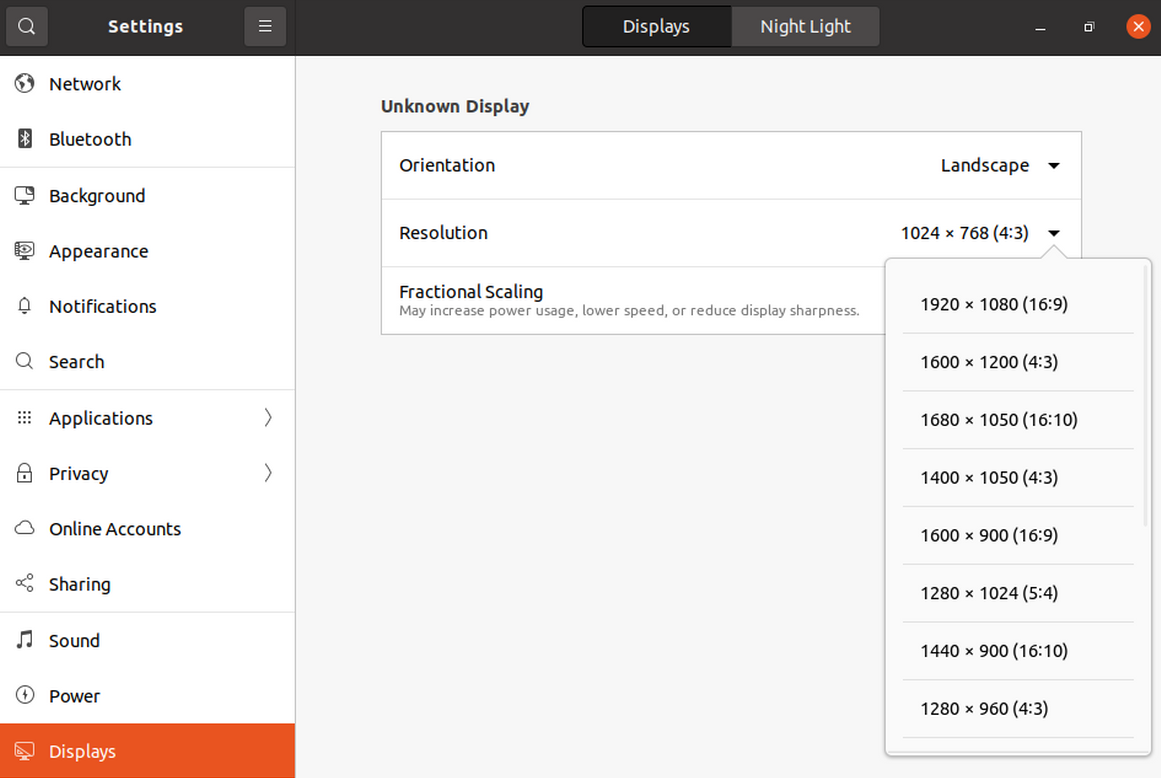Screen dimensions: 1161x778
Task: Open the hamburger menu in Settings header
Action: pos(265,27)
